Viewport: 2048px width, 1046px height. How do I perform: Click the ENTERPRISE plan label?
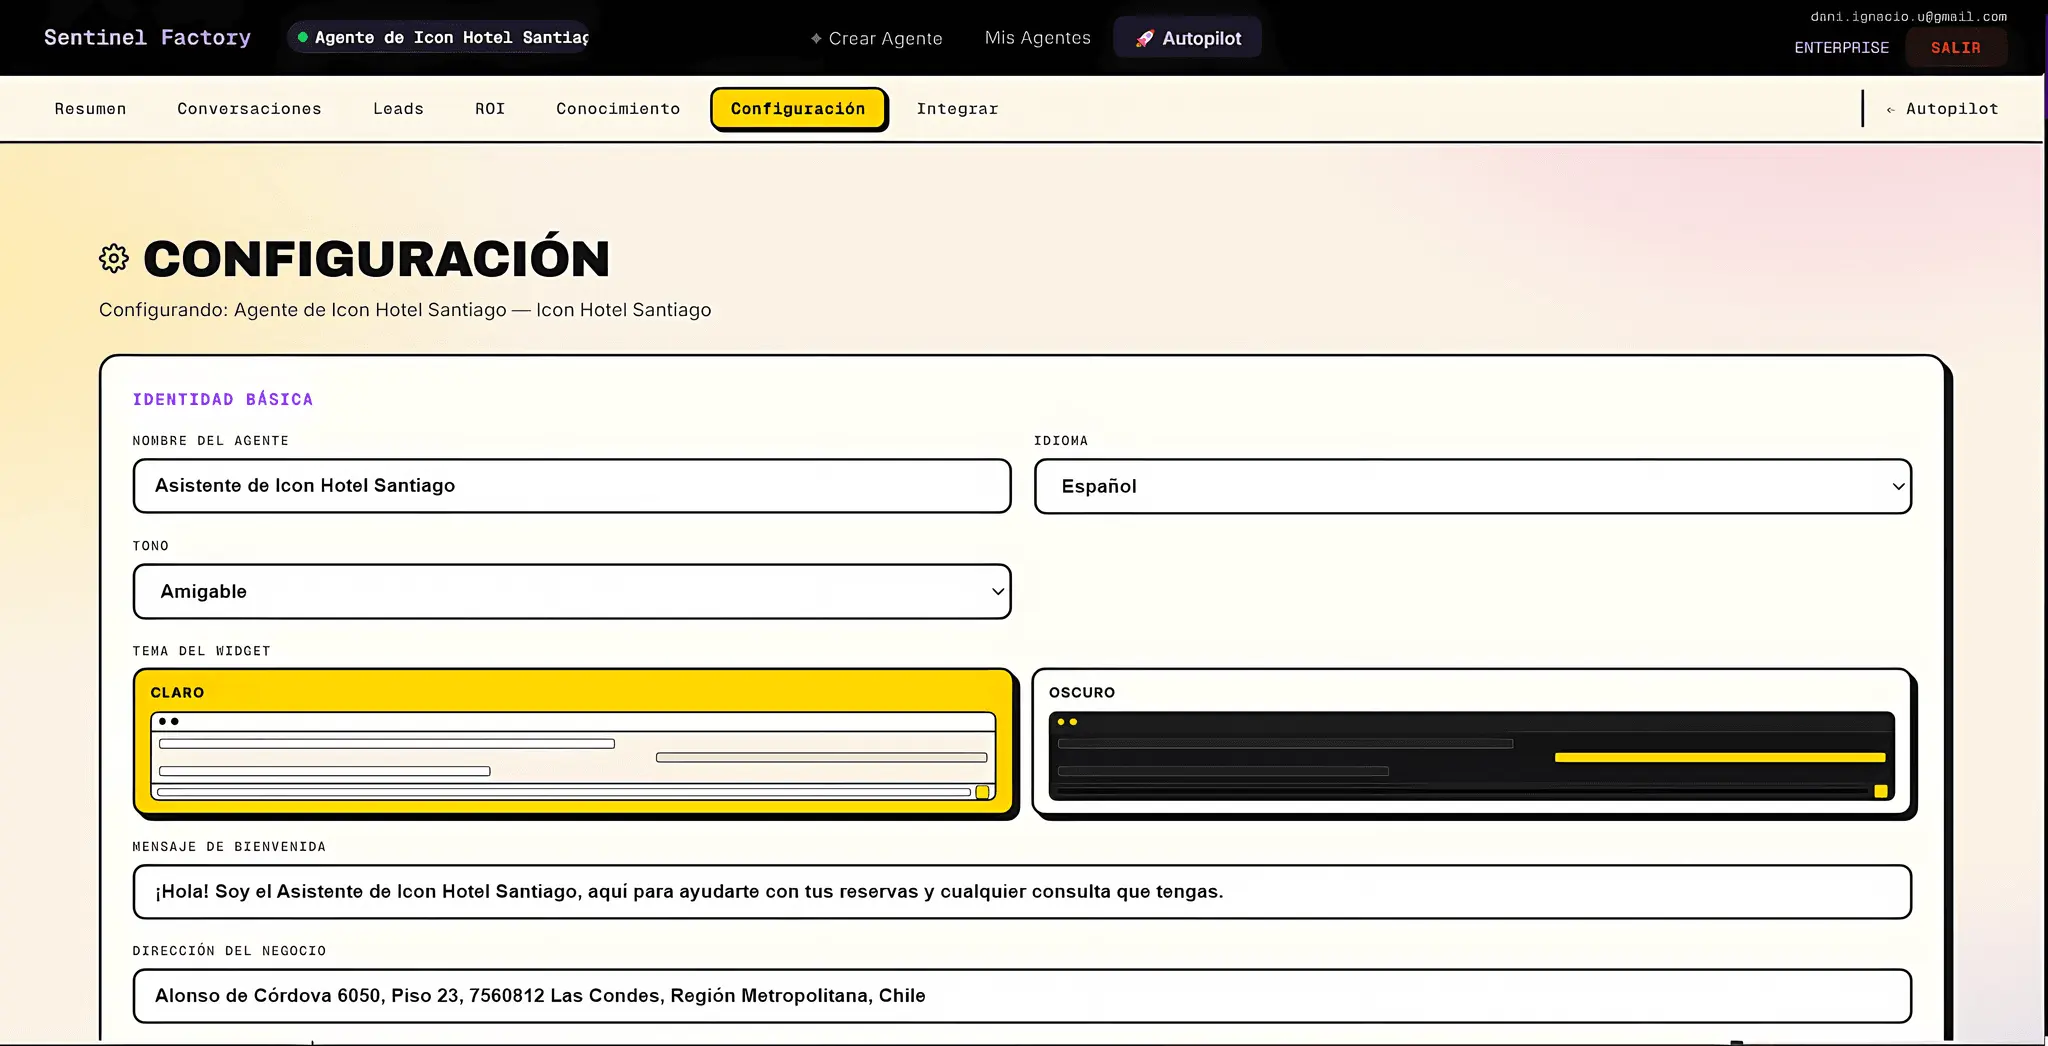[1841, 47]
